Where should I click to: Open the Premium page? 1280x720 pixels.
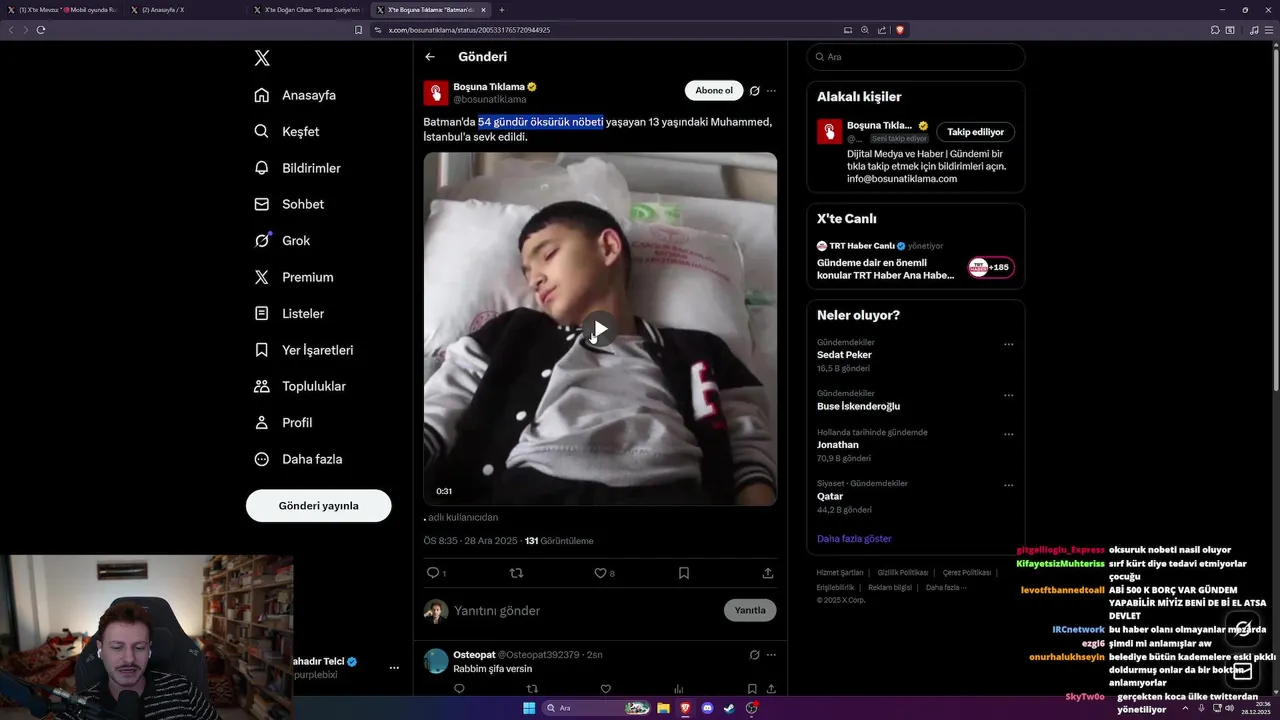pyautogui.click(x=294, y=277)
